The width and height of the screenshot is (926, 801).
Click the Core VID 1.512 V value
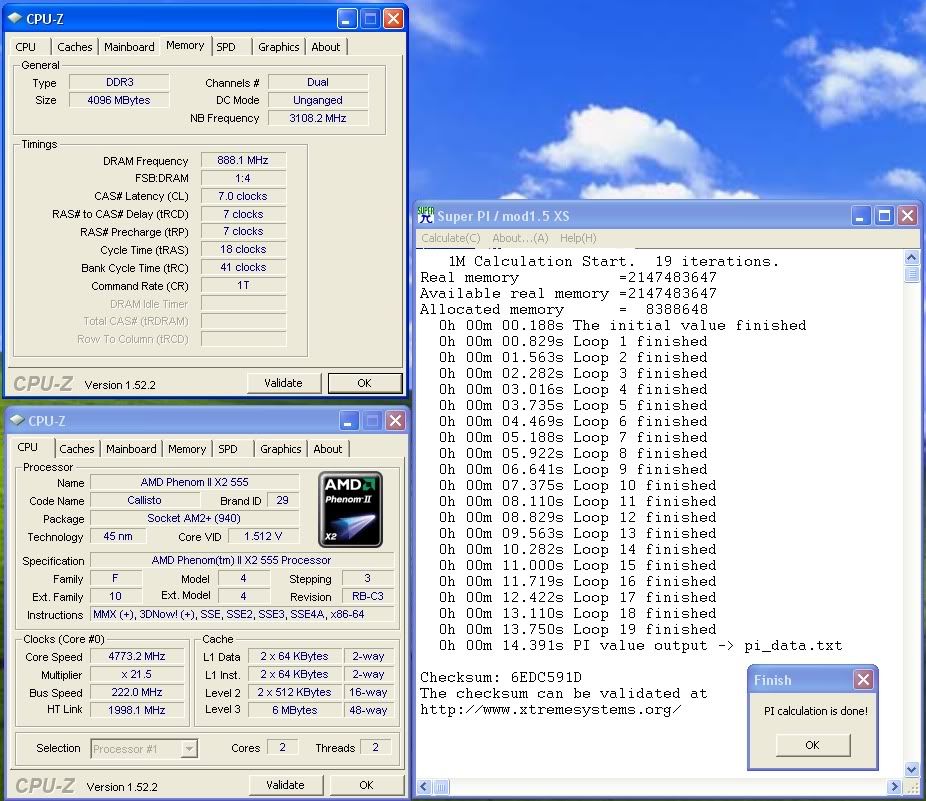[x=263, y=536]
